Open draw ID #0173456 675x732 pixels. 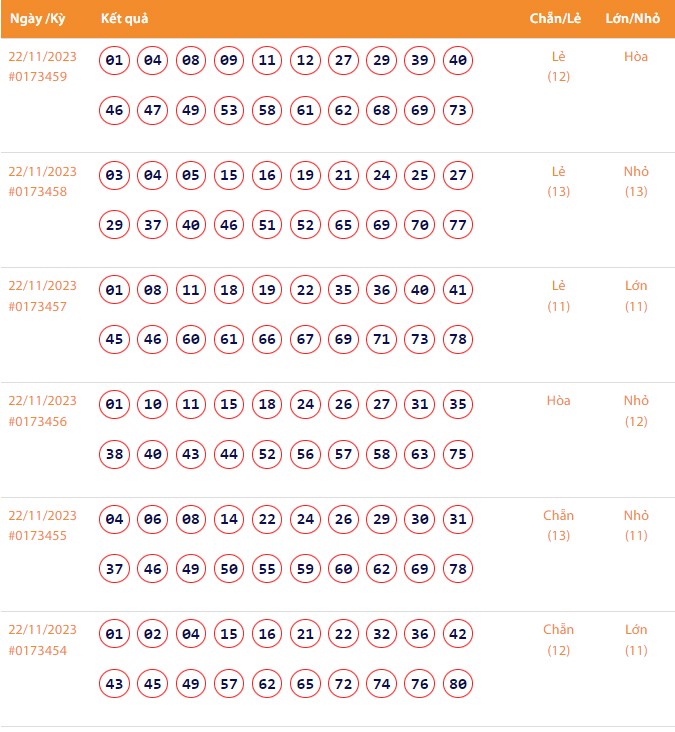point(38,421)
